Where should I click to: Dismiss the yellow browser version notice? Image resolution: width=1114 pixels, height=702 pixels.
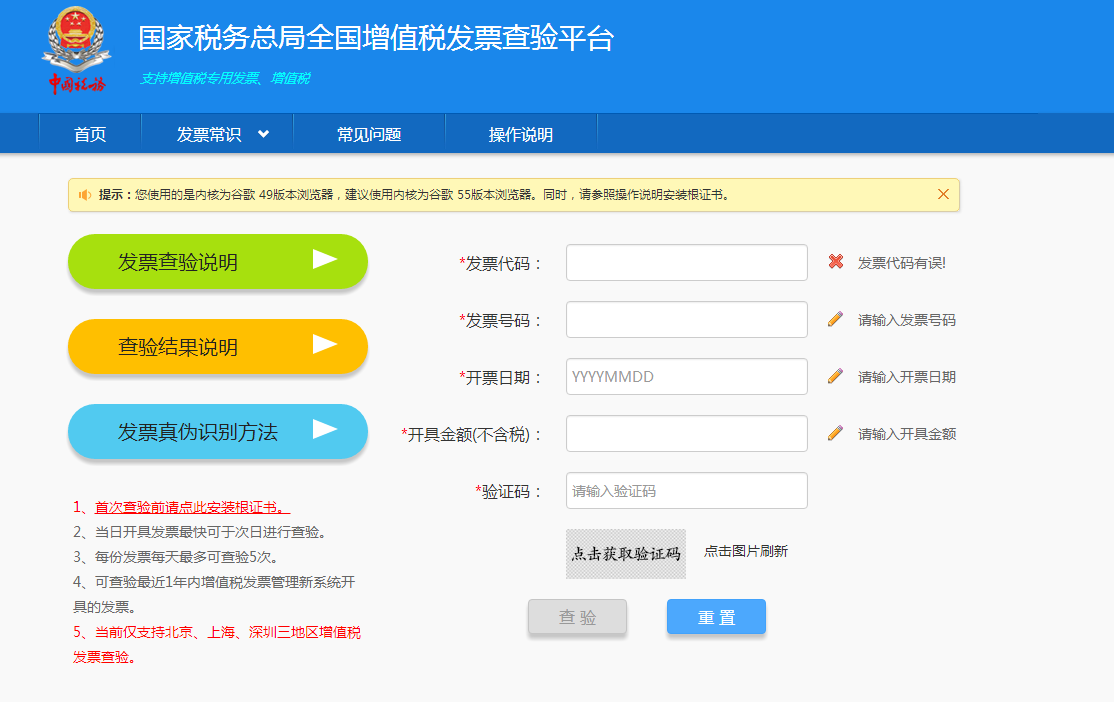[x=943, y=194]
